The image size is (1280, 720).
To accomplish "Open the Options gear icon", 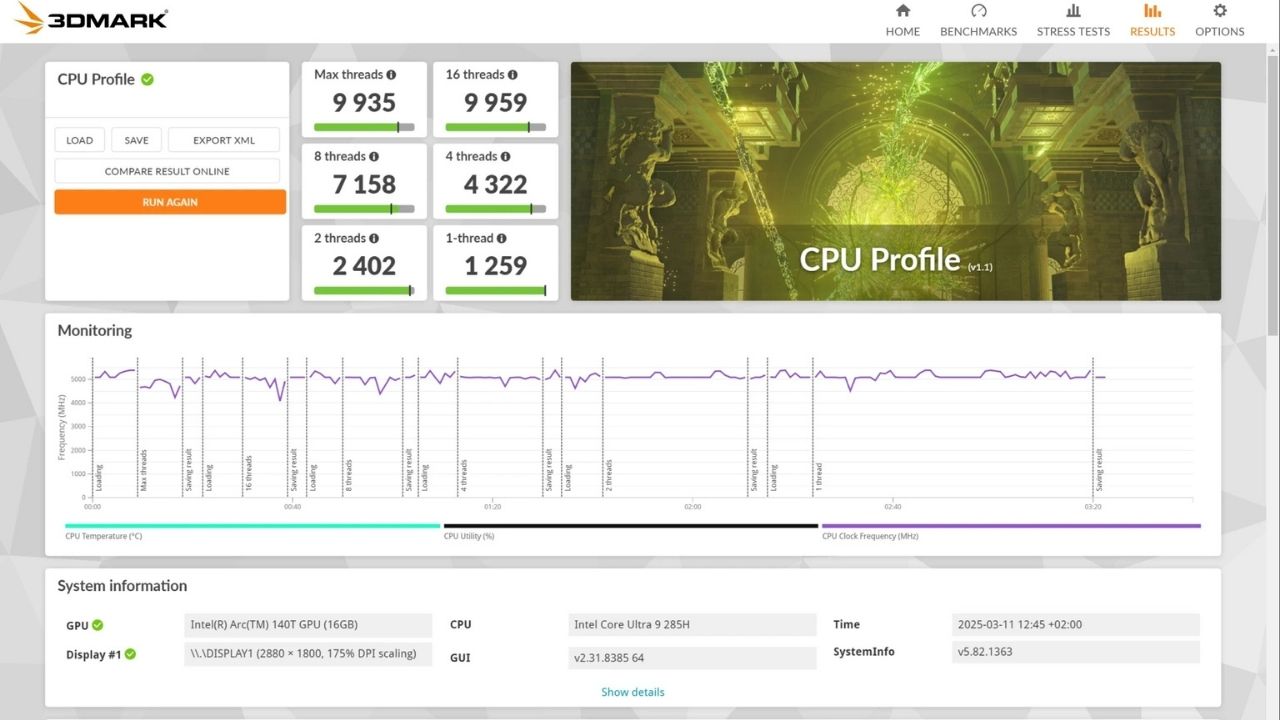I will tap(1219, 12).
